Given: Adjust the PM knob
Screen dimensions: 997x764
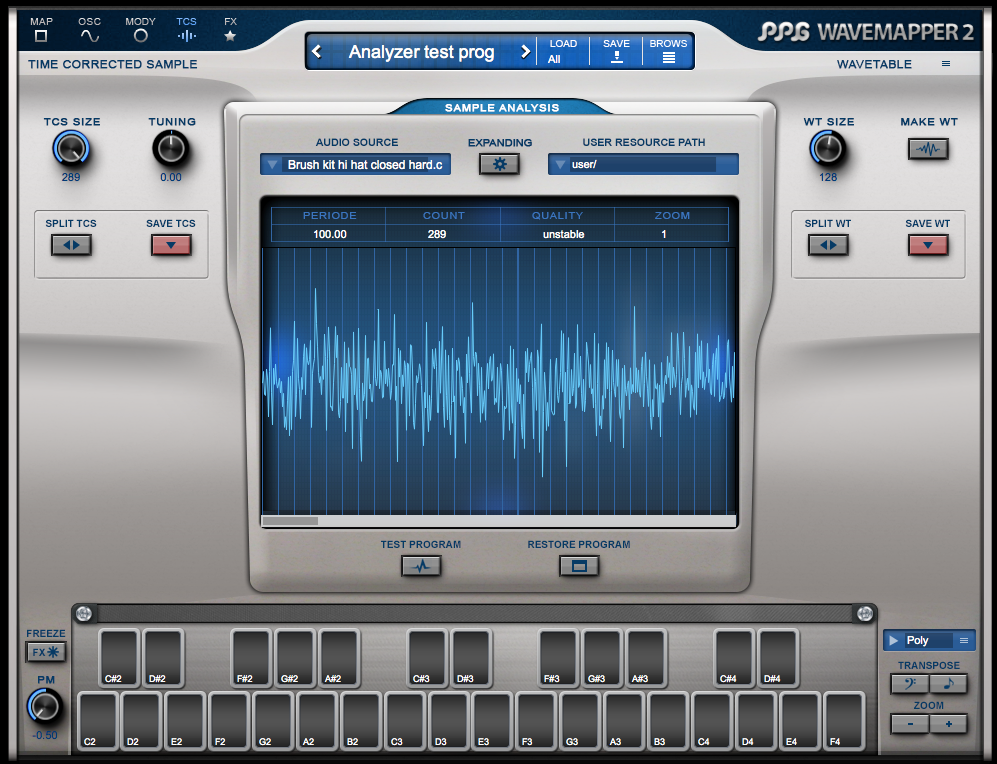Looking at the screenshot, I should tap(45, 707).
